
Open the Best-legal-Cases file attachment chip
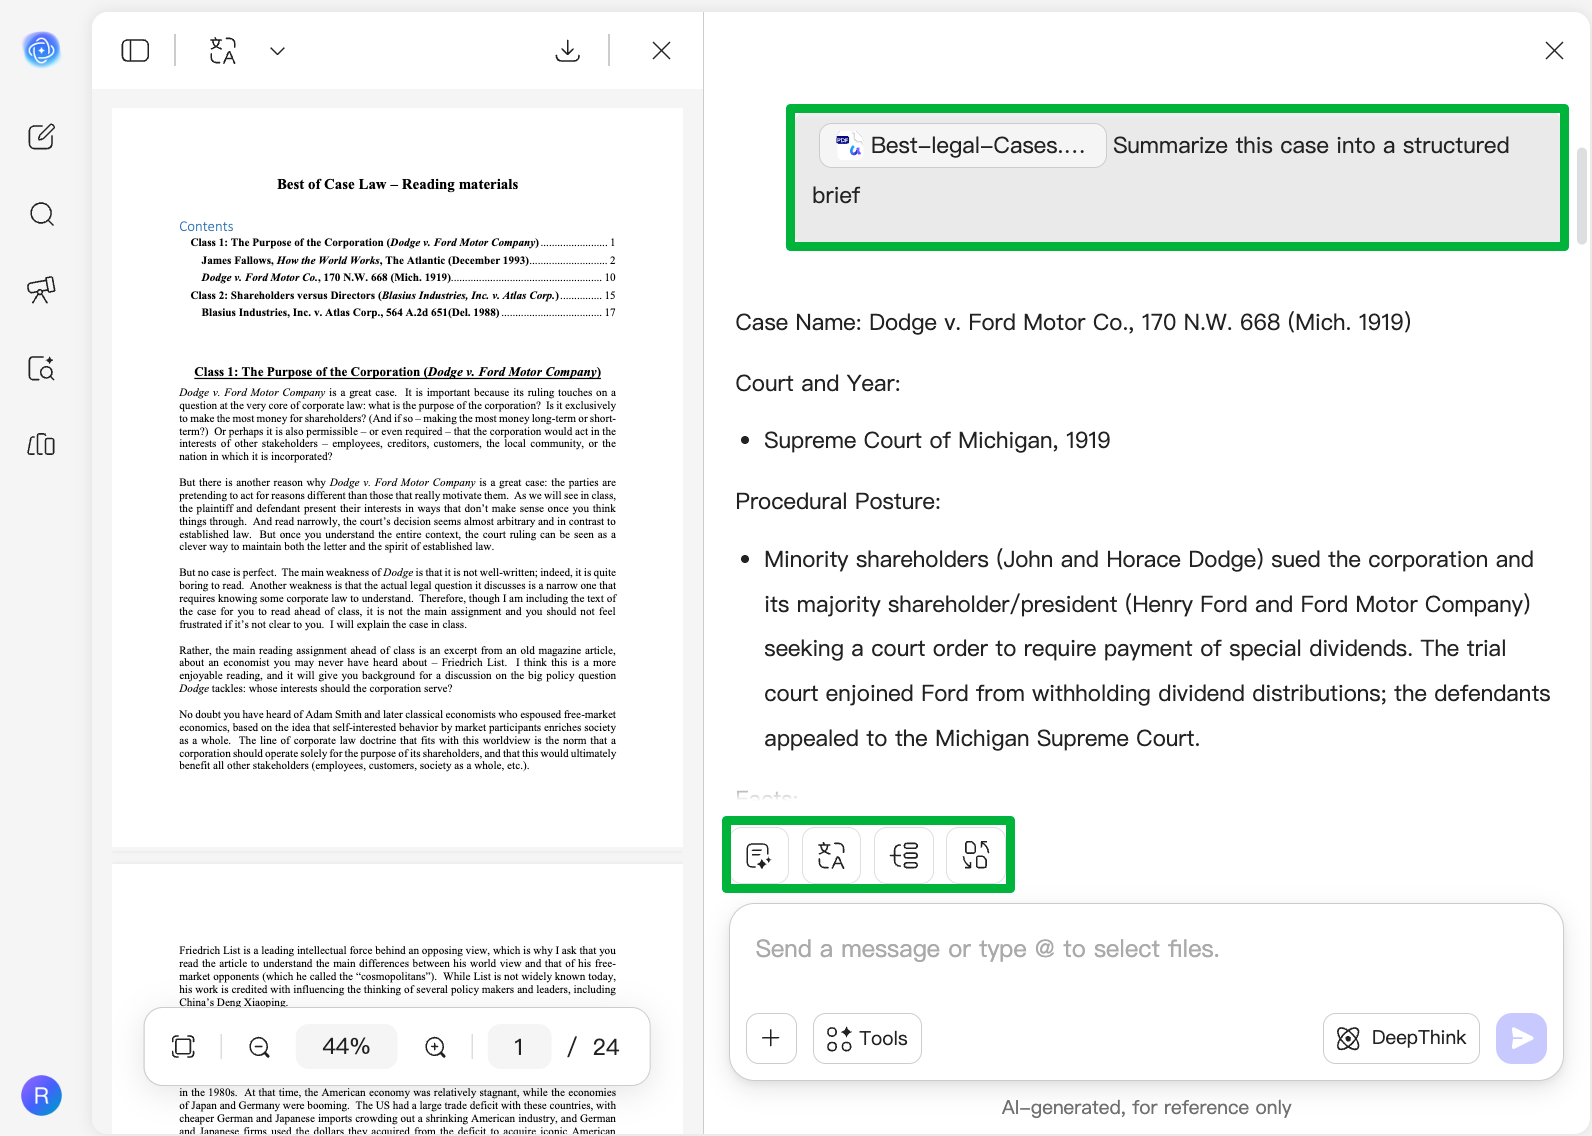[962, 145]
